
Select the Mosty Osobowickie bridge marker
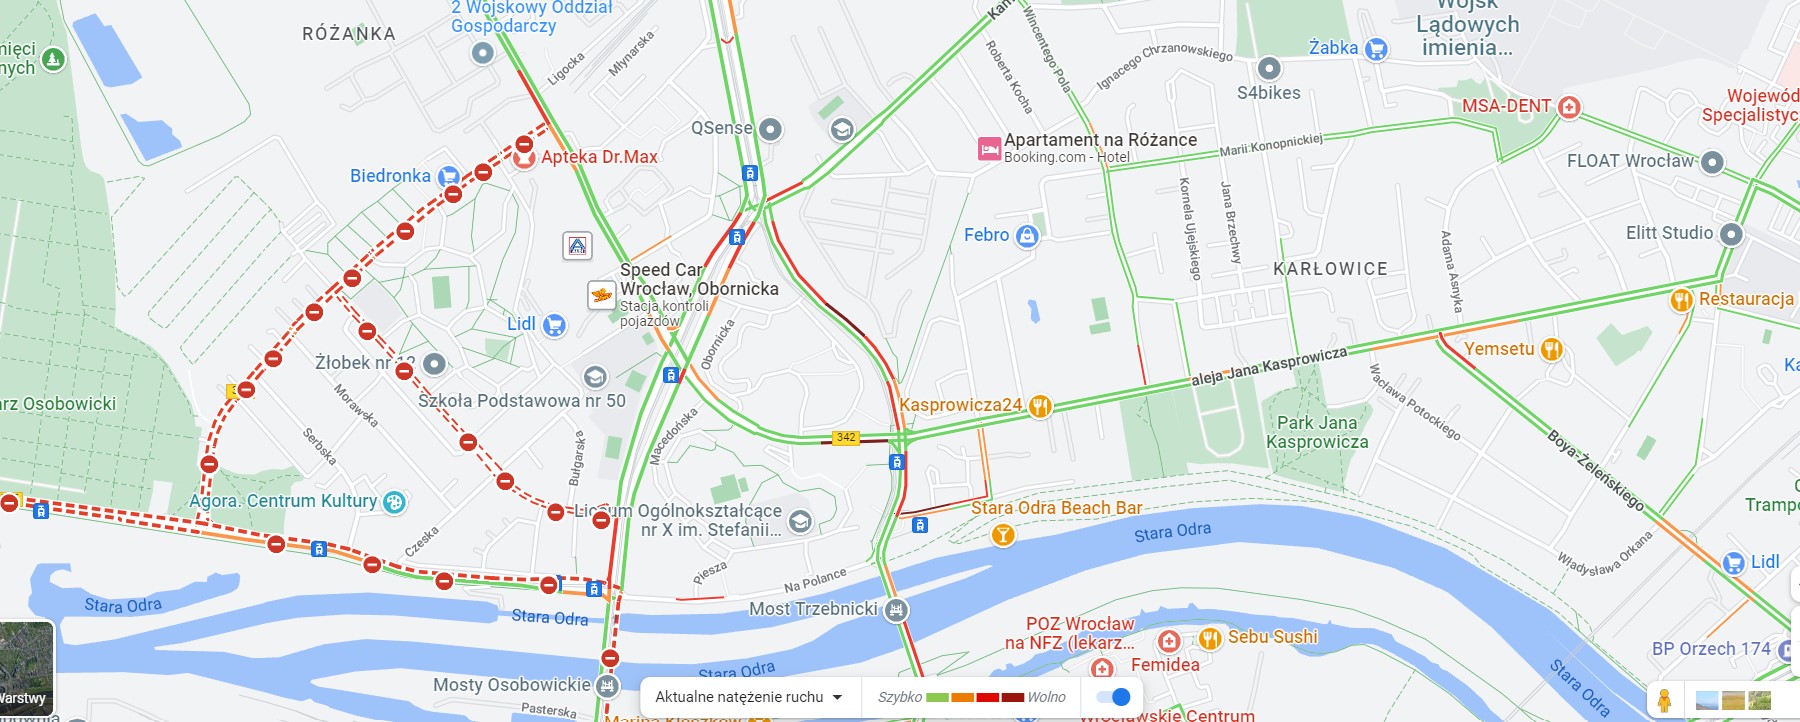(x=607, y=686)
